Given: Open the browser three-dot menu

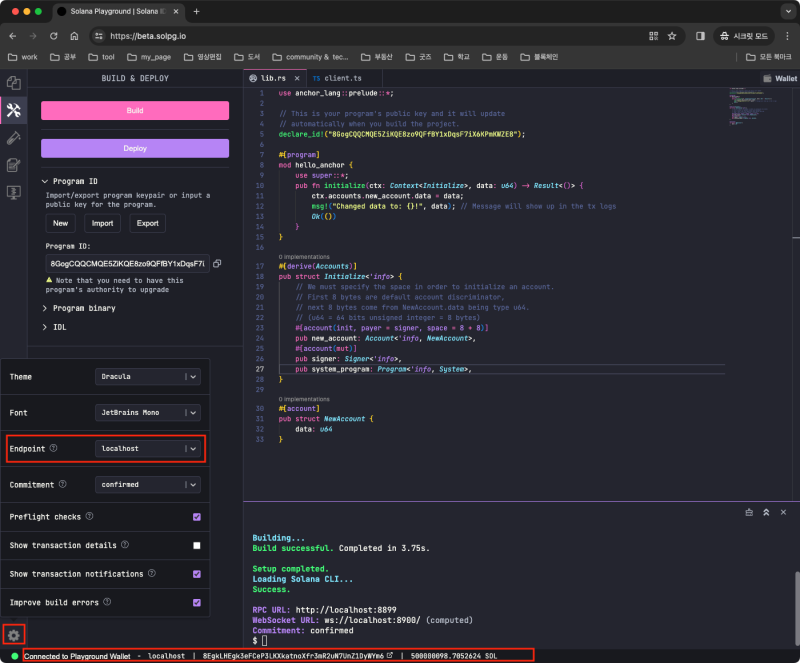Looking at the screenshot, I should coord(787,36).
